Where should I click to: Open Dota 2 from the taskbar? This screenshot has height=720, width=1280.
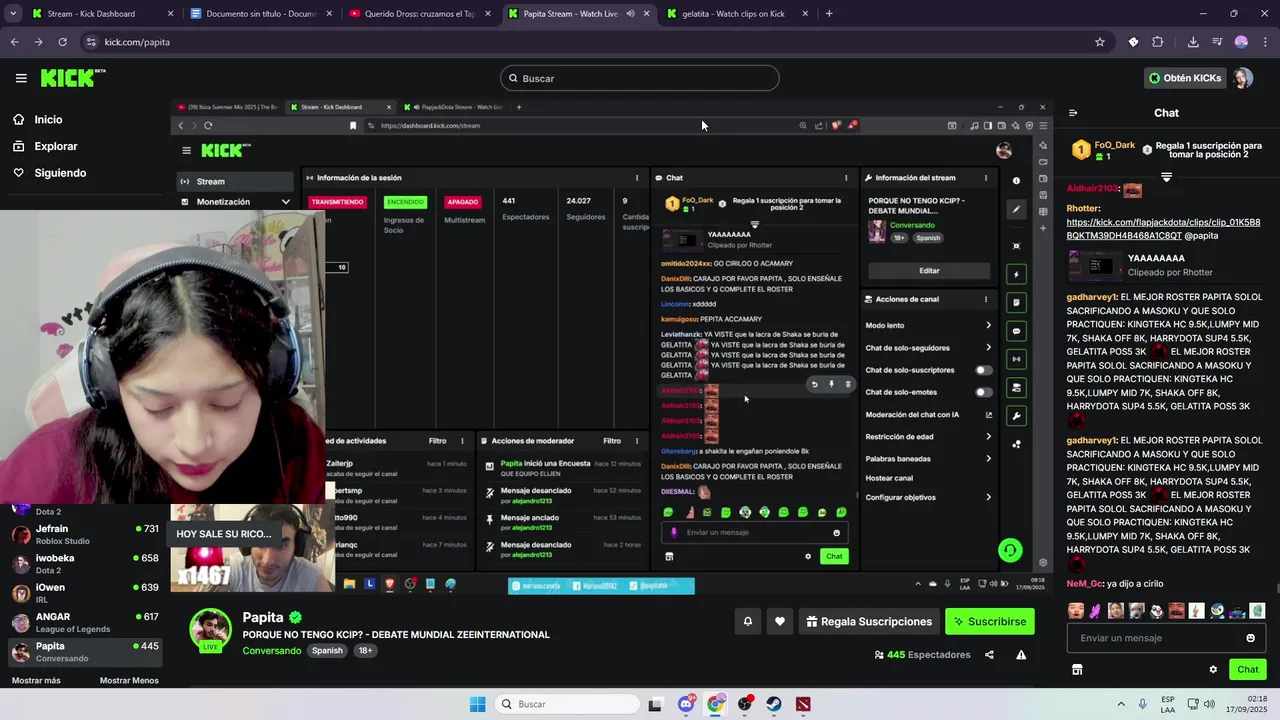(803, 704)
